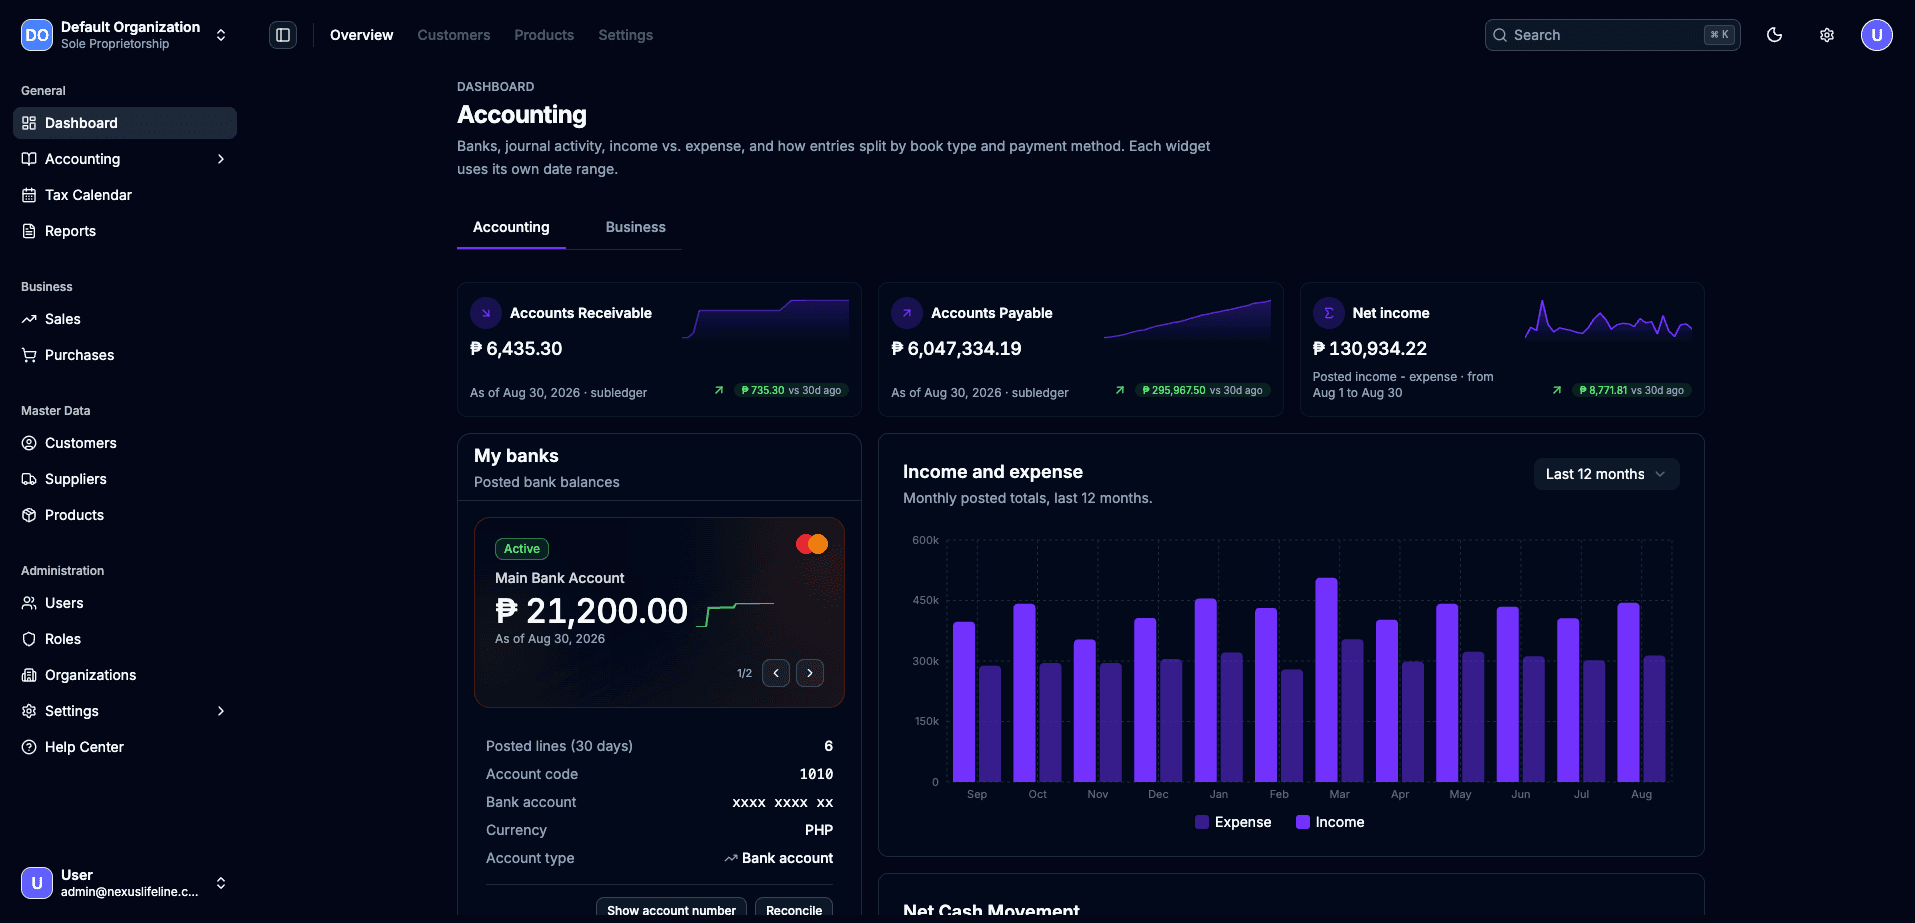Select the Accounting dashboard tab
The image size is (1915, 923).
click(x=511, y=227)
